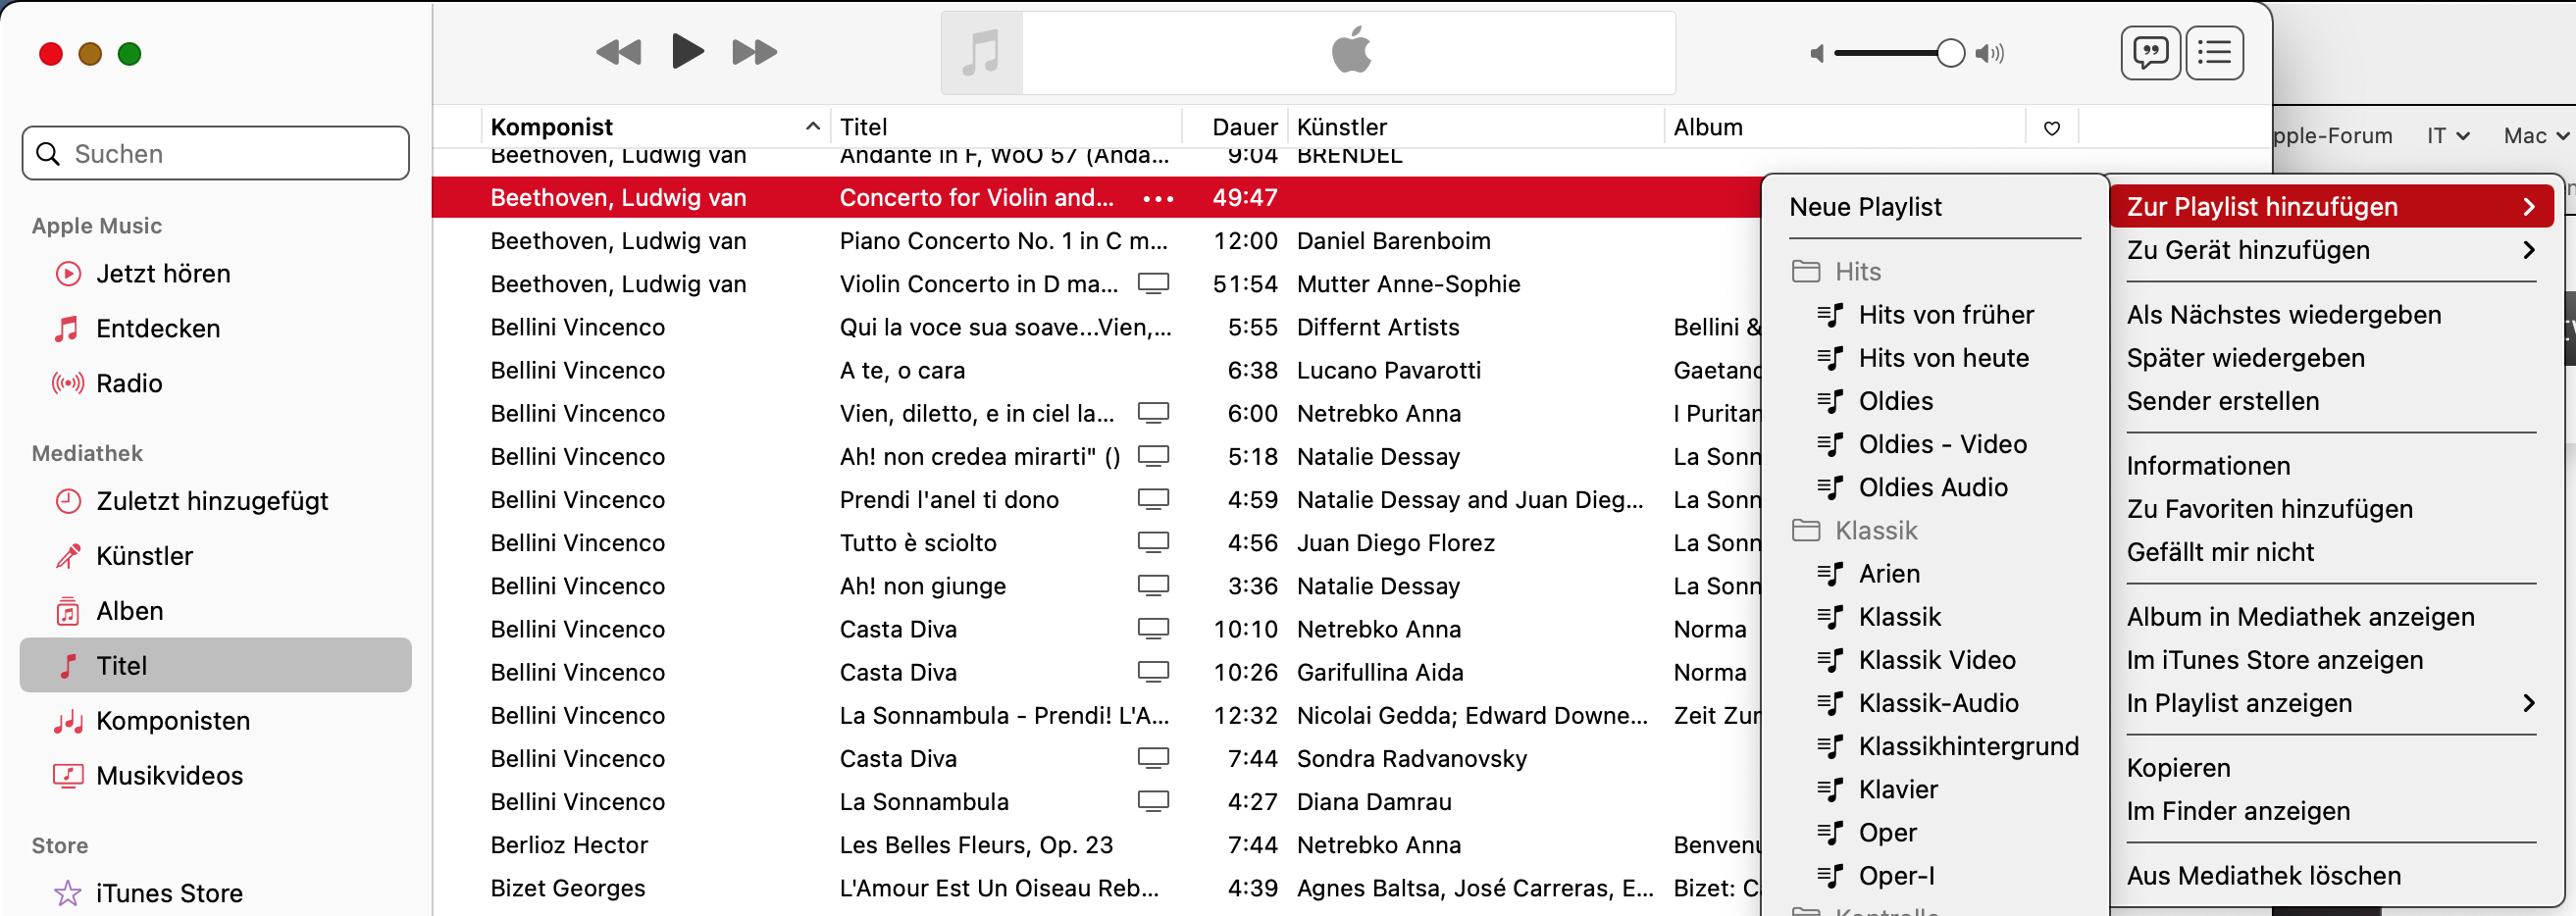Click the rewind previous track button
The width and height of the screenshot is (2576, 916).
[x=619, y=52]
